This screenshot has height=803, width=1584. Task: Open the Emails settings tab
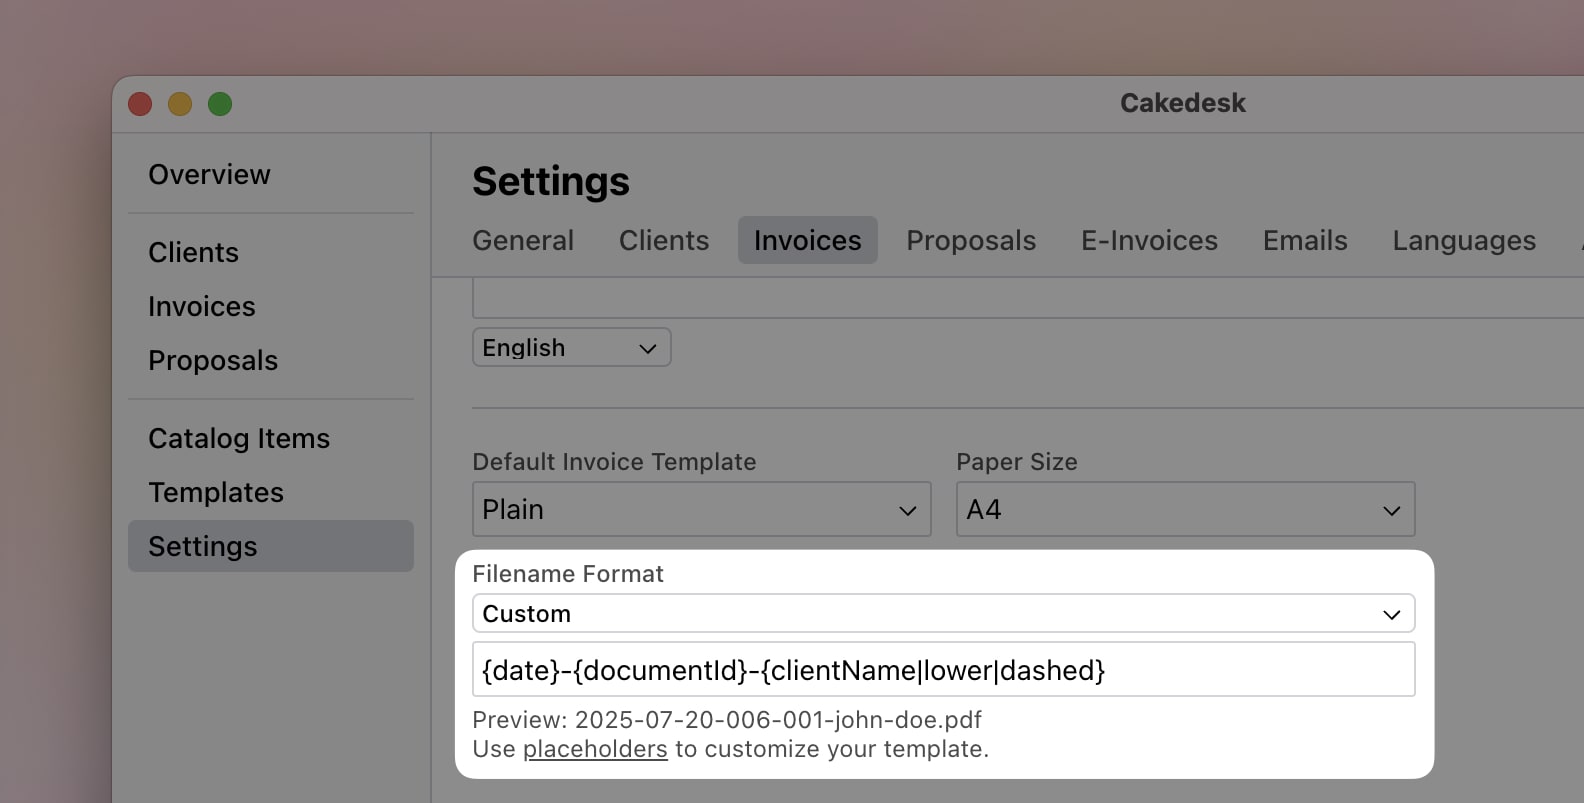1304,240
